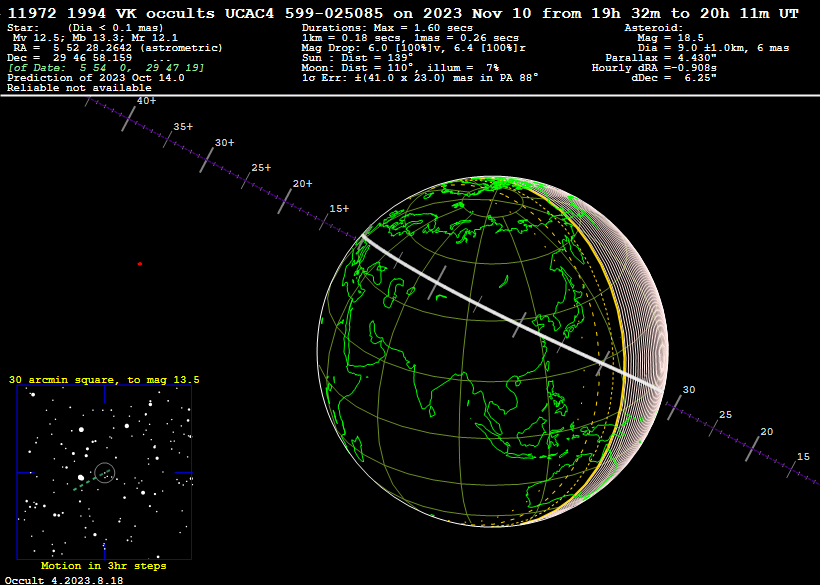Image resolution: width=820 pixels, height=585 pixels.
Task: Click '1km = 0.18 secs, 1mas = 0.26 secs'
Action: (410, 38)
